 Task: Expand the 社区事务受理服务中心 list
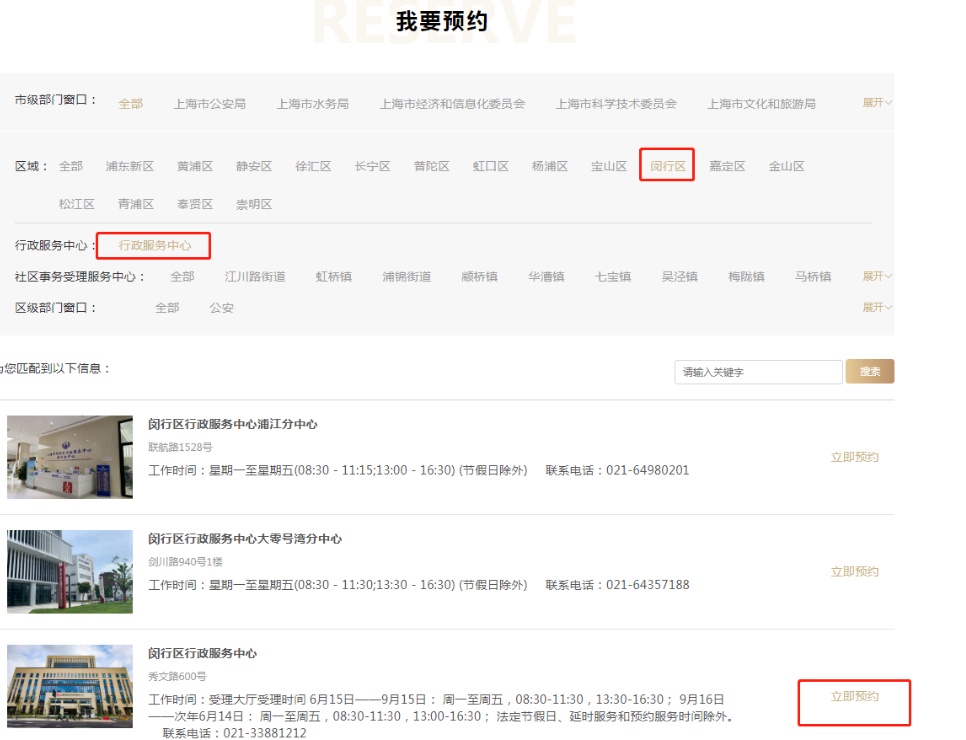[877, 276]
